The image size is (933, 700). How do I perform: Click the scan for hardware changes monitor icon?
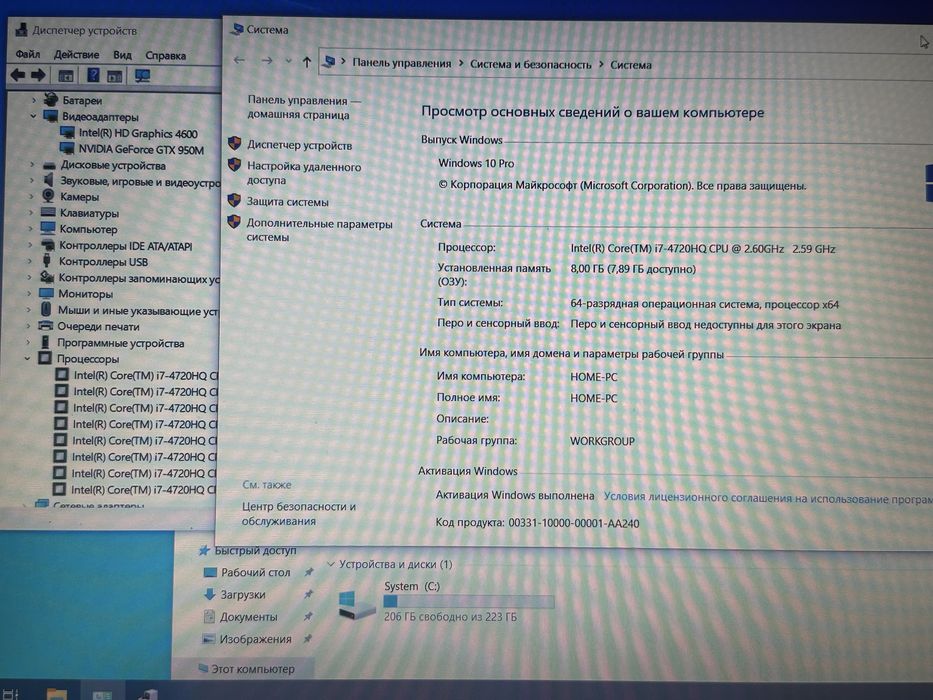[142, 76]
